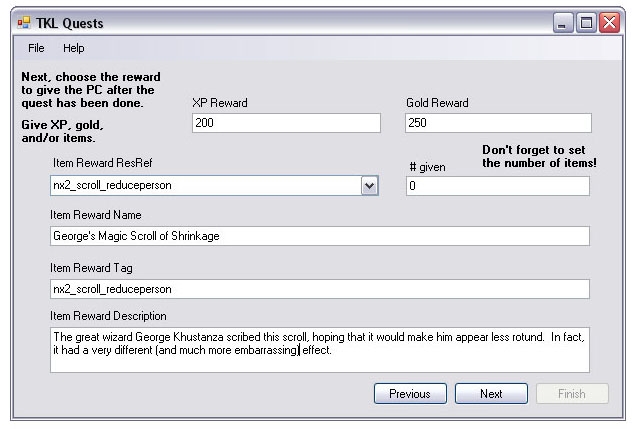The image size is (632, 429).
Task: Expand the Item Reward ResRef dropdown arrow
Action: (x=369, y=186)
